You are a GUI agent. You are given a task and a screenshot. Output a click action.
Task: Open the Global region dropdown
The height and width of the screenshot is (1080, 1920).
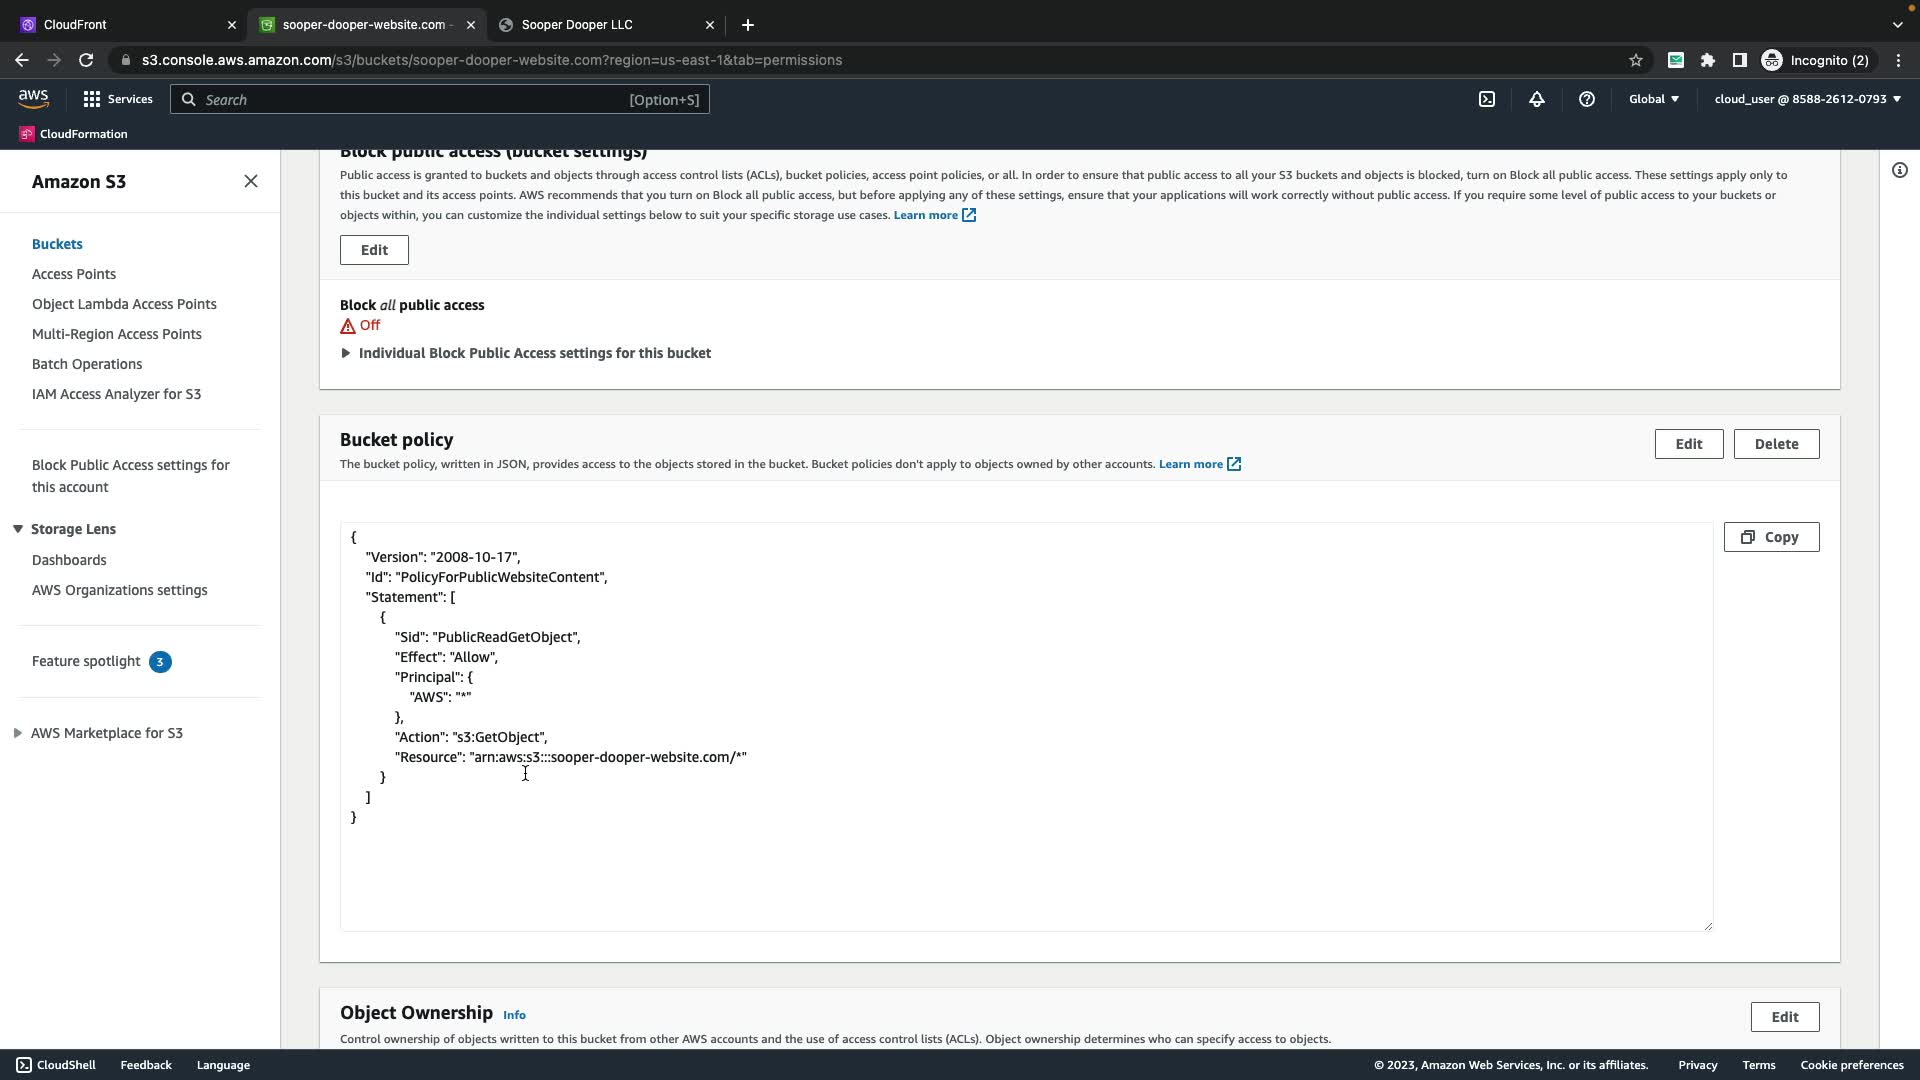tap(1654, 99)
